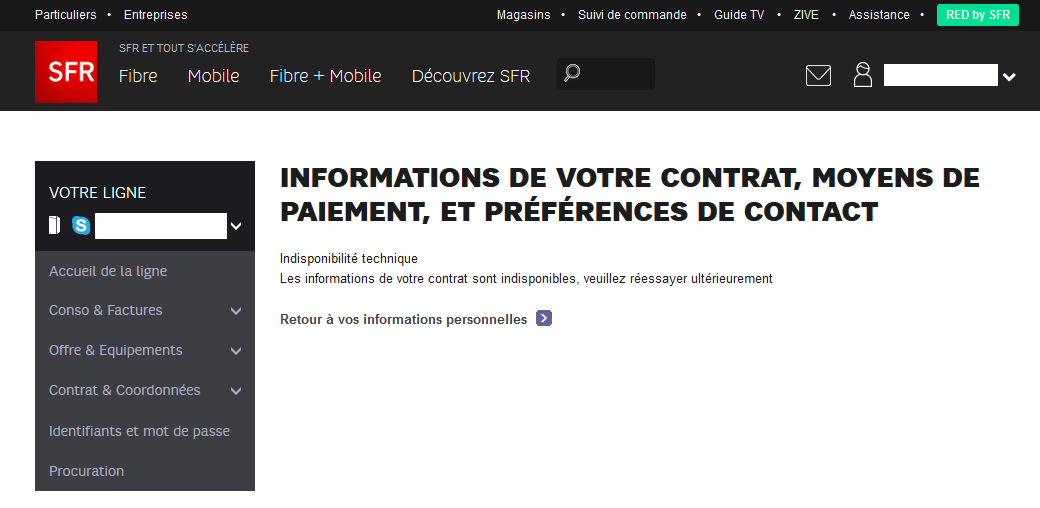Select Découvrez SFR in navigation
This screenshot has width=1040, height=508.
tap(471, 76)
